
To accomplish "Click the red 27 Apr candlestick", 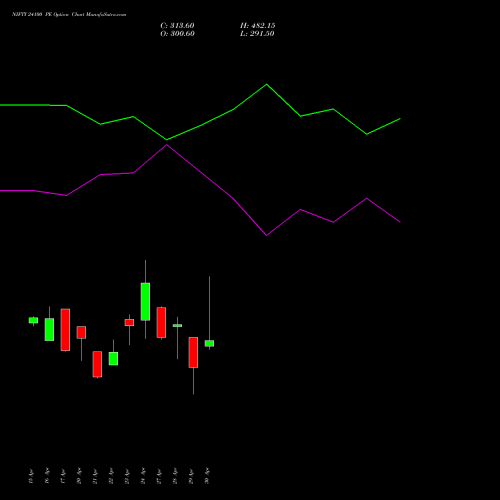I will tap(161, 322).
